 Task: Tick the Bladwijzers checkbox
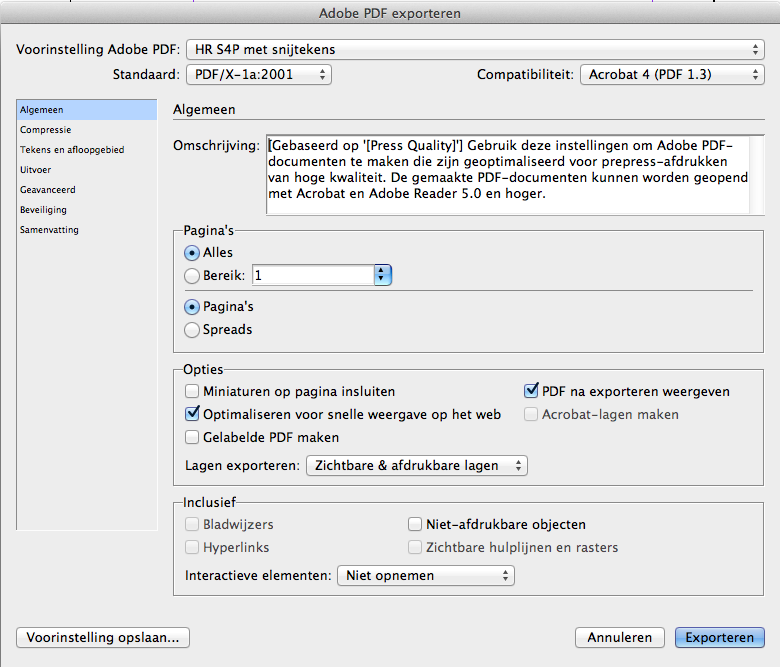tap(192, 524)
